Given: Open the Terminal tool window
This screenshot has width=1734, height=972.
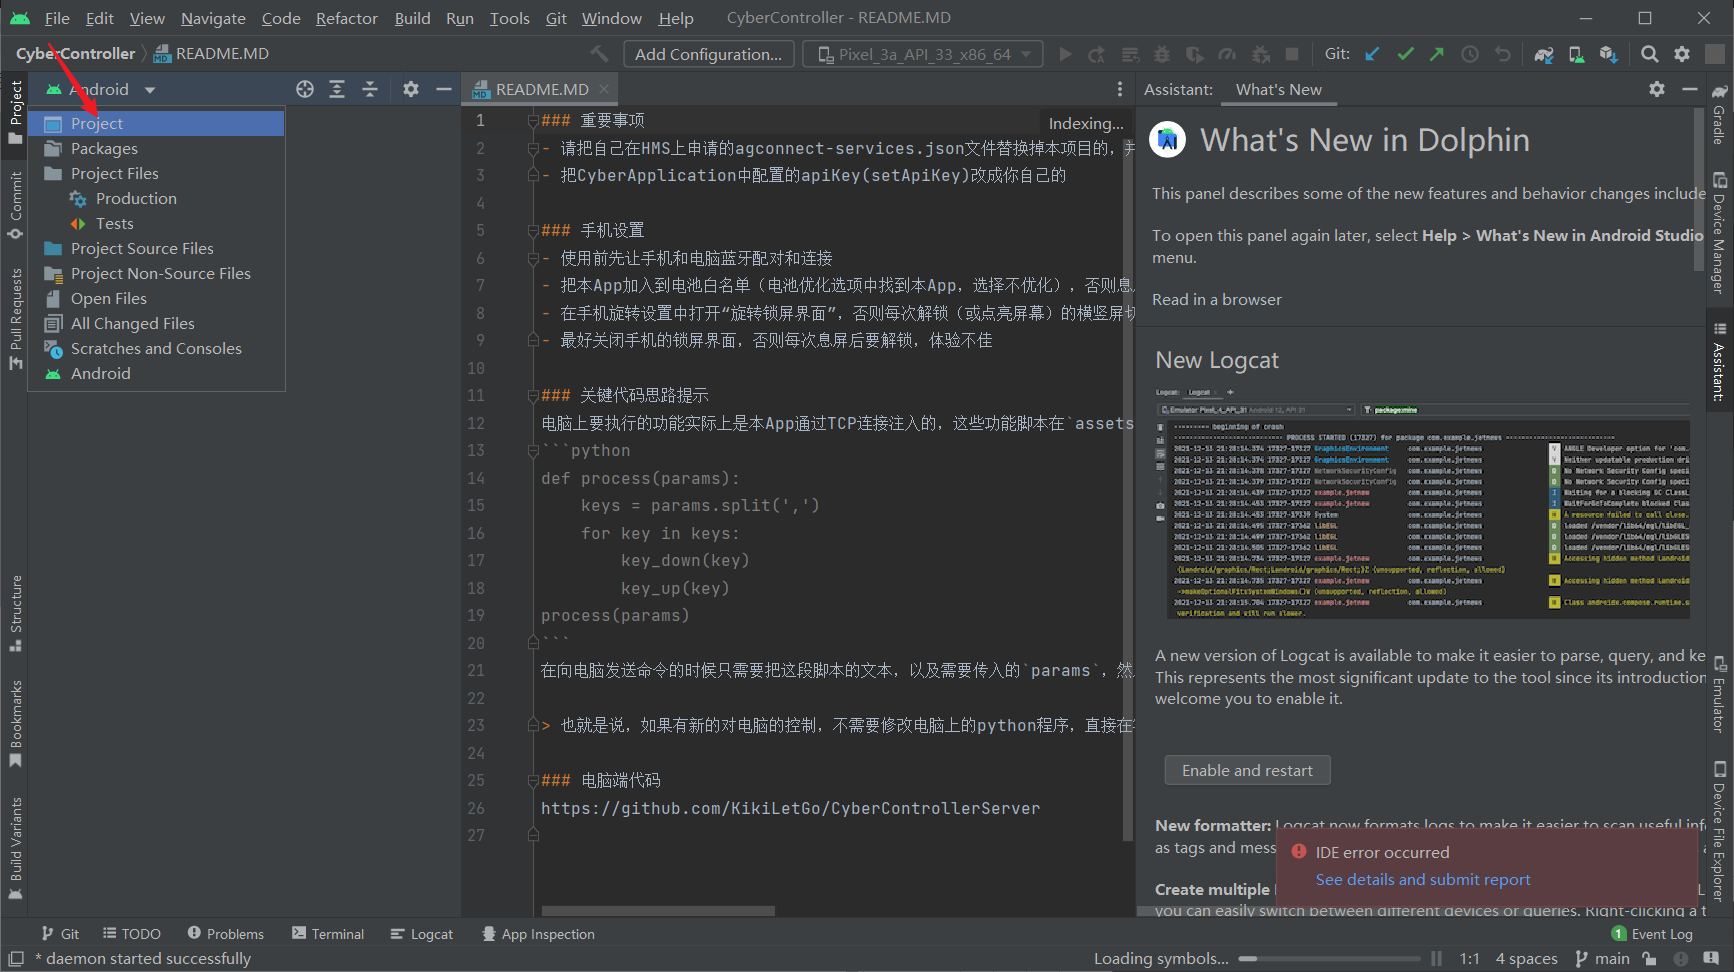Looking at the screenshot, I should point(328,934).
